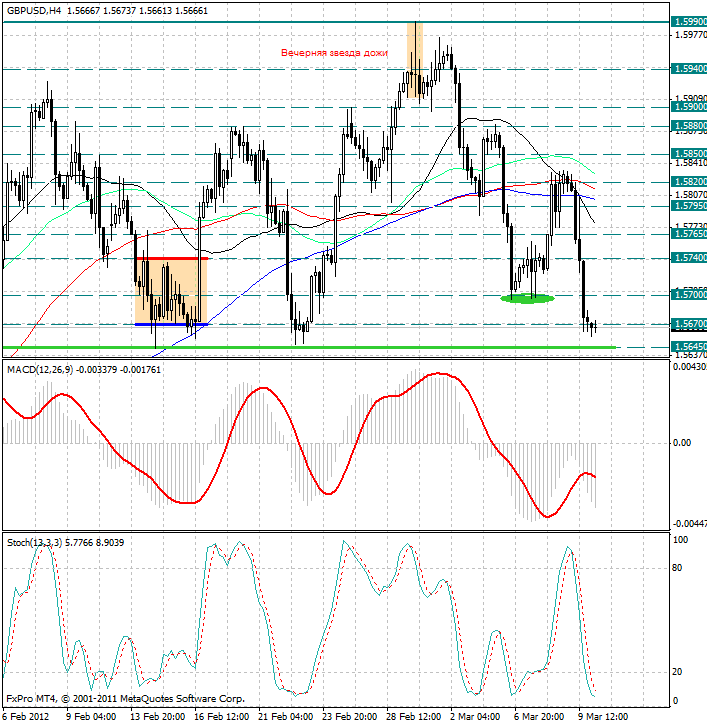This screenshot has width=707, height=724.
Task: Click the Stochastic 100 axis label
Action: [680, 540]
